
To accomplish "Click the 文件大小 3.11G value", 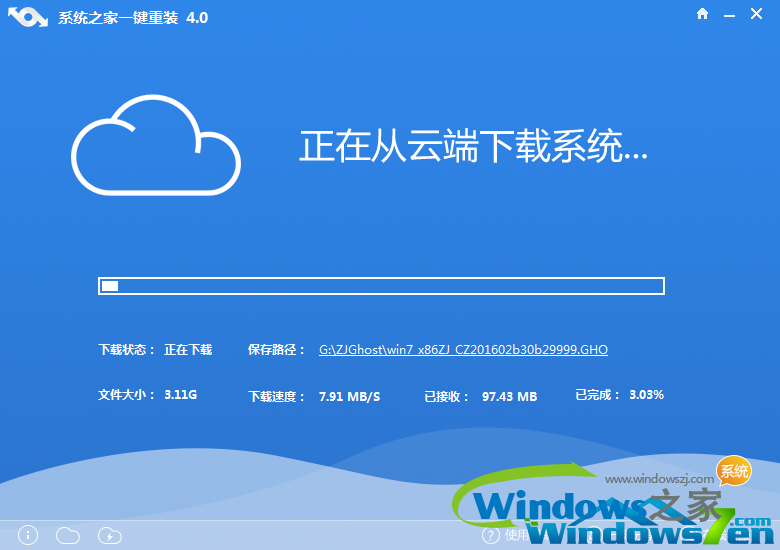I will (180, 395).
